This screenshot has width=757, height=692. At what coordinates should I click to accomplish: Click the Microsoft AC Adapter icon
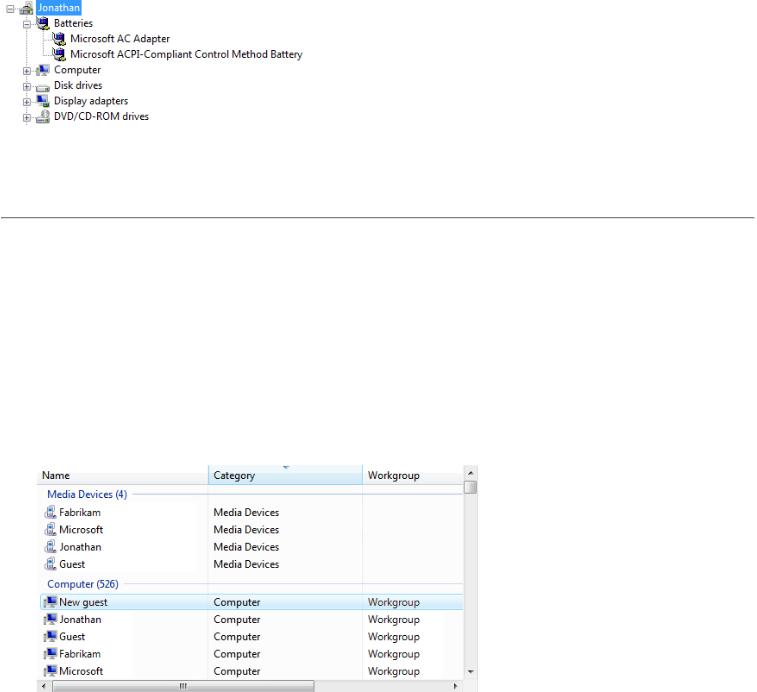click(x=59, y=39)
